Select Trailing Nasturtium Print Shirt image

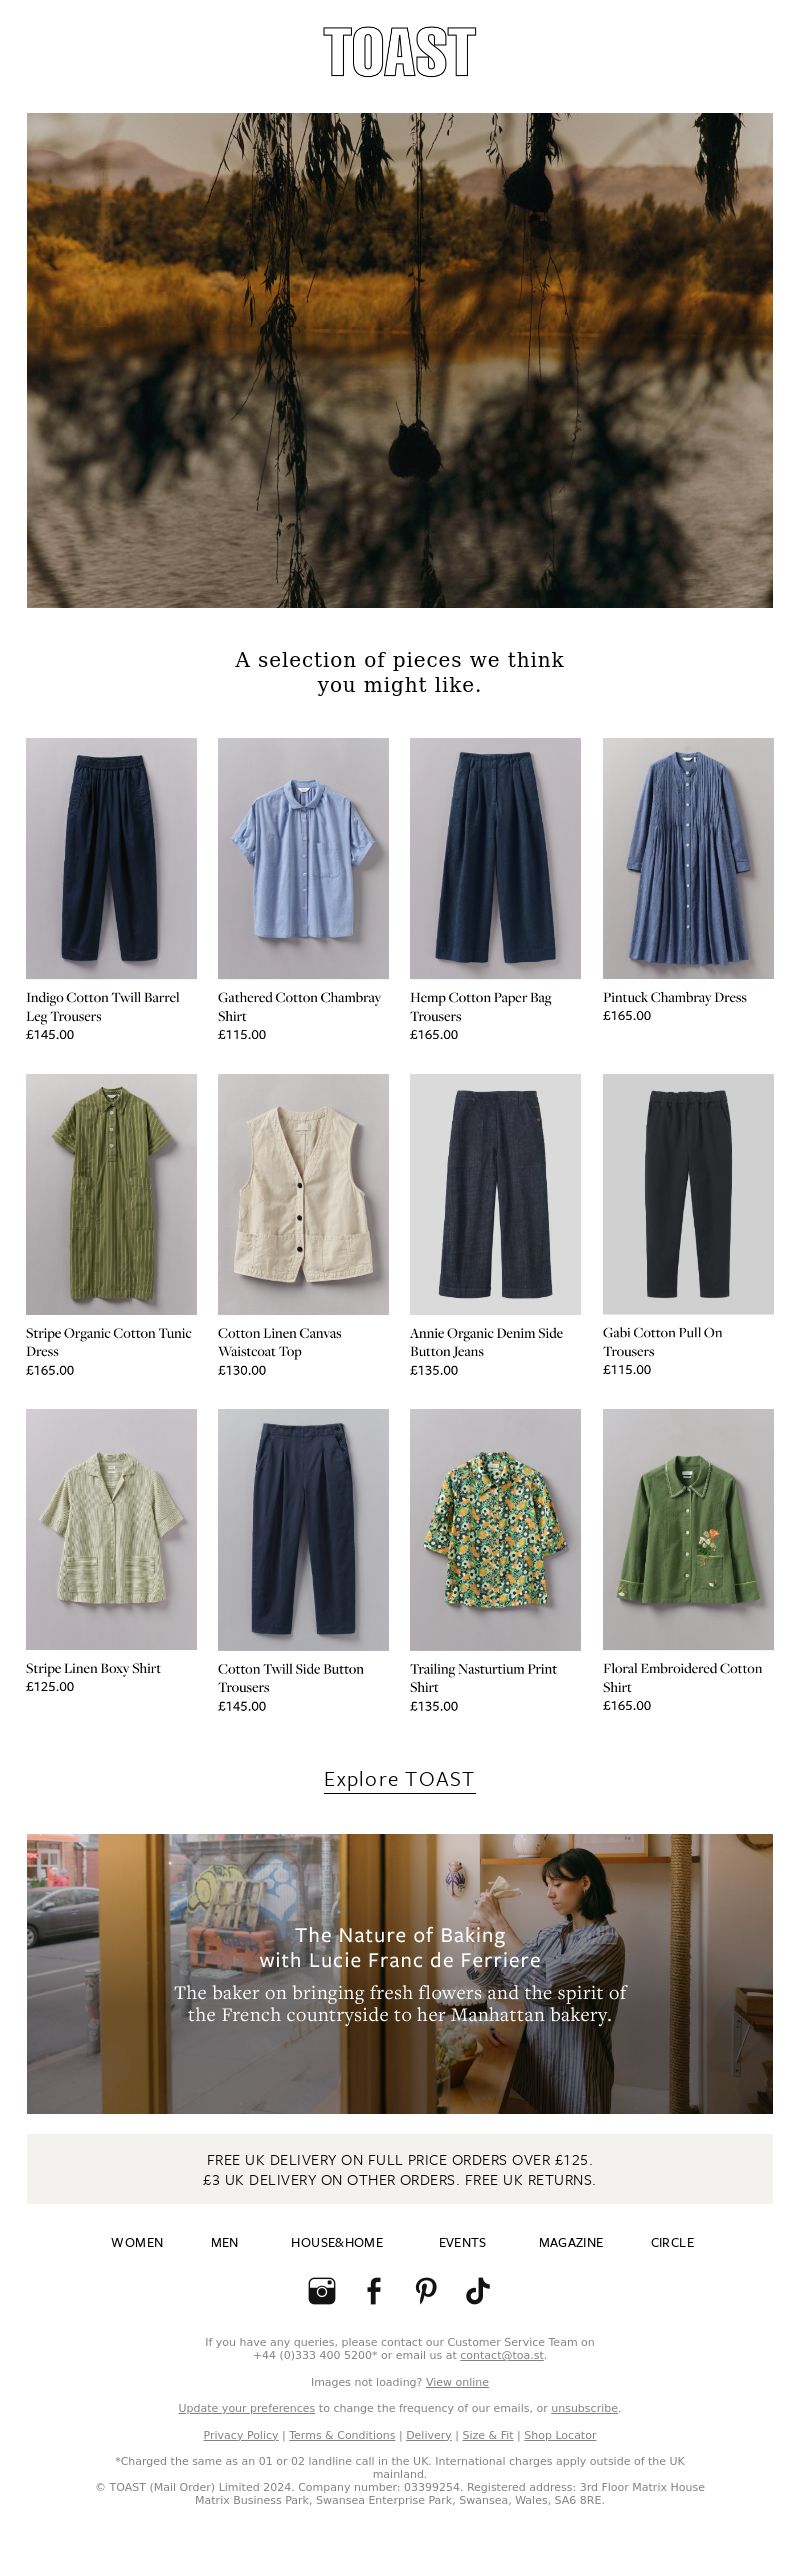click(495, 1530)
